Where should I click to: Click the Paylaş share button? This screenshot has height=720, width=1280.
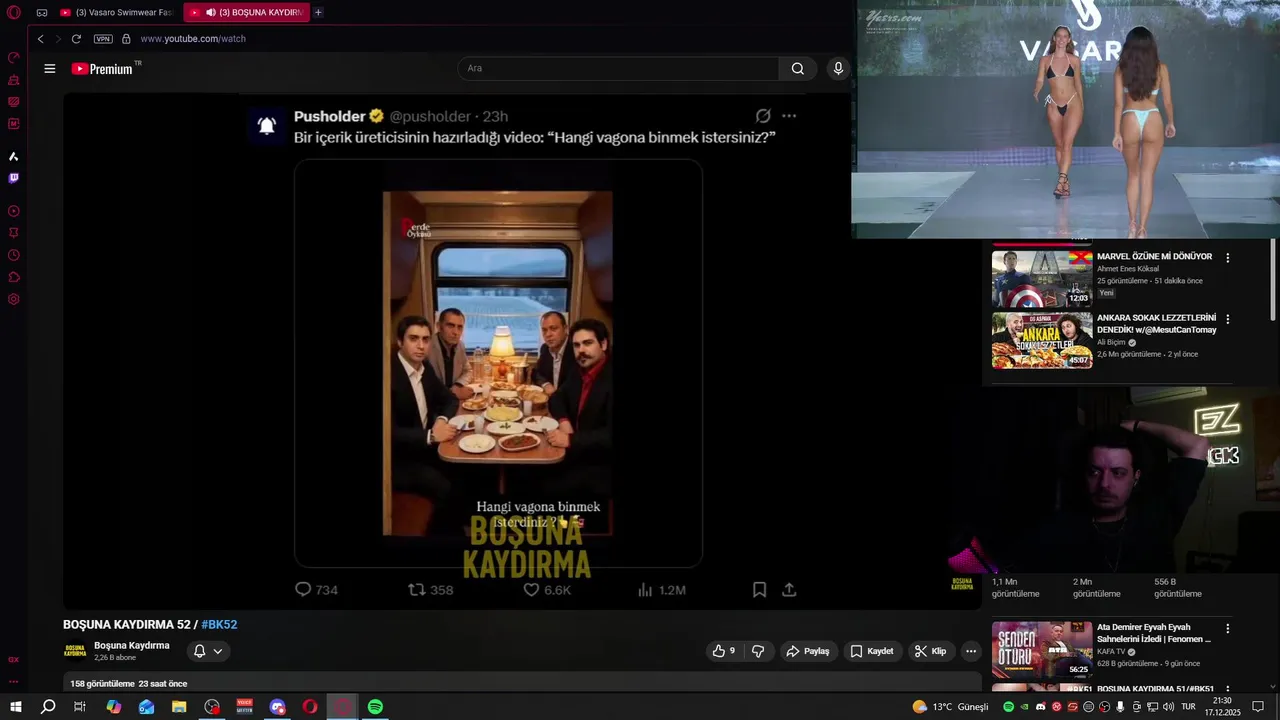tap(808, 651)
